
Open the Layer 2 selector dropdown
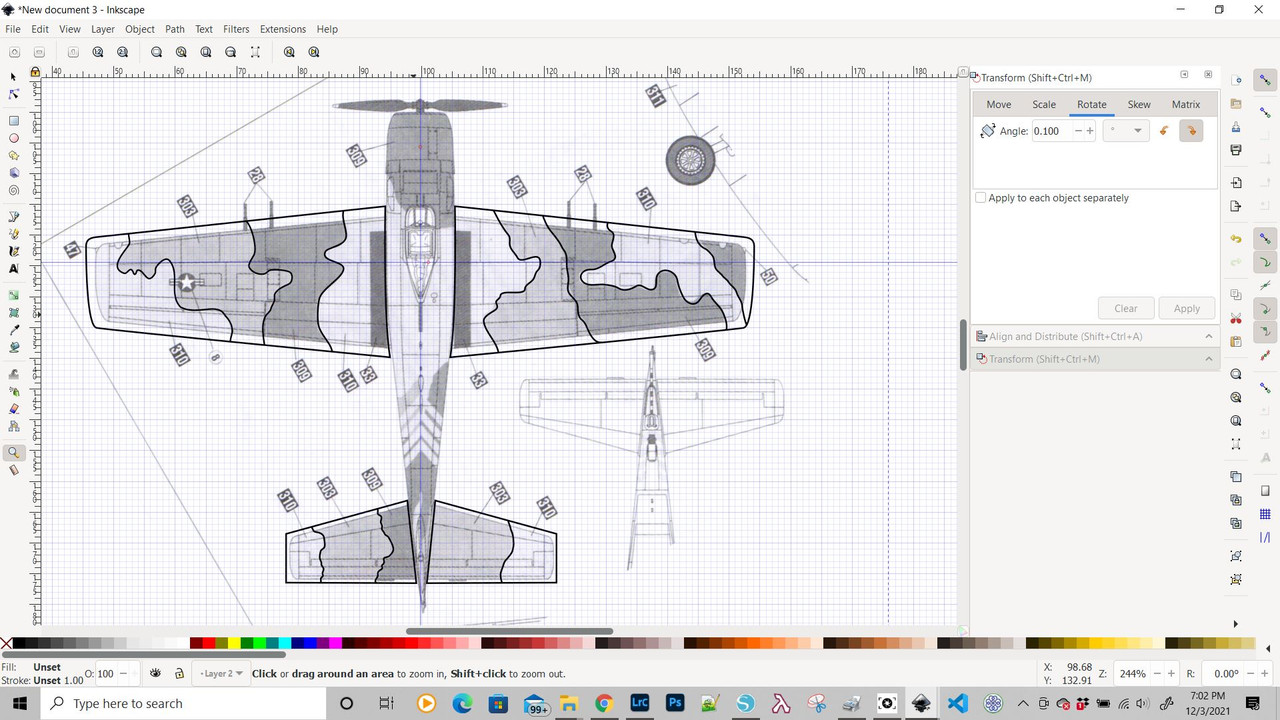point(220,673)
